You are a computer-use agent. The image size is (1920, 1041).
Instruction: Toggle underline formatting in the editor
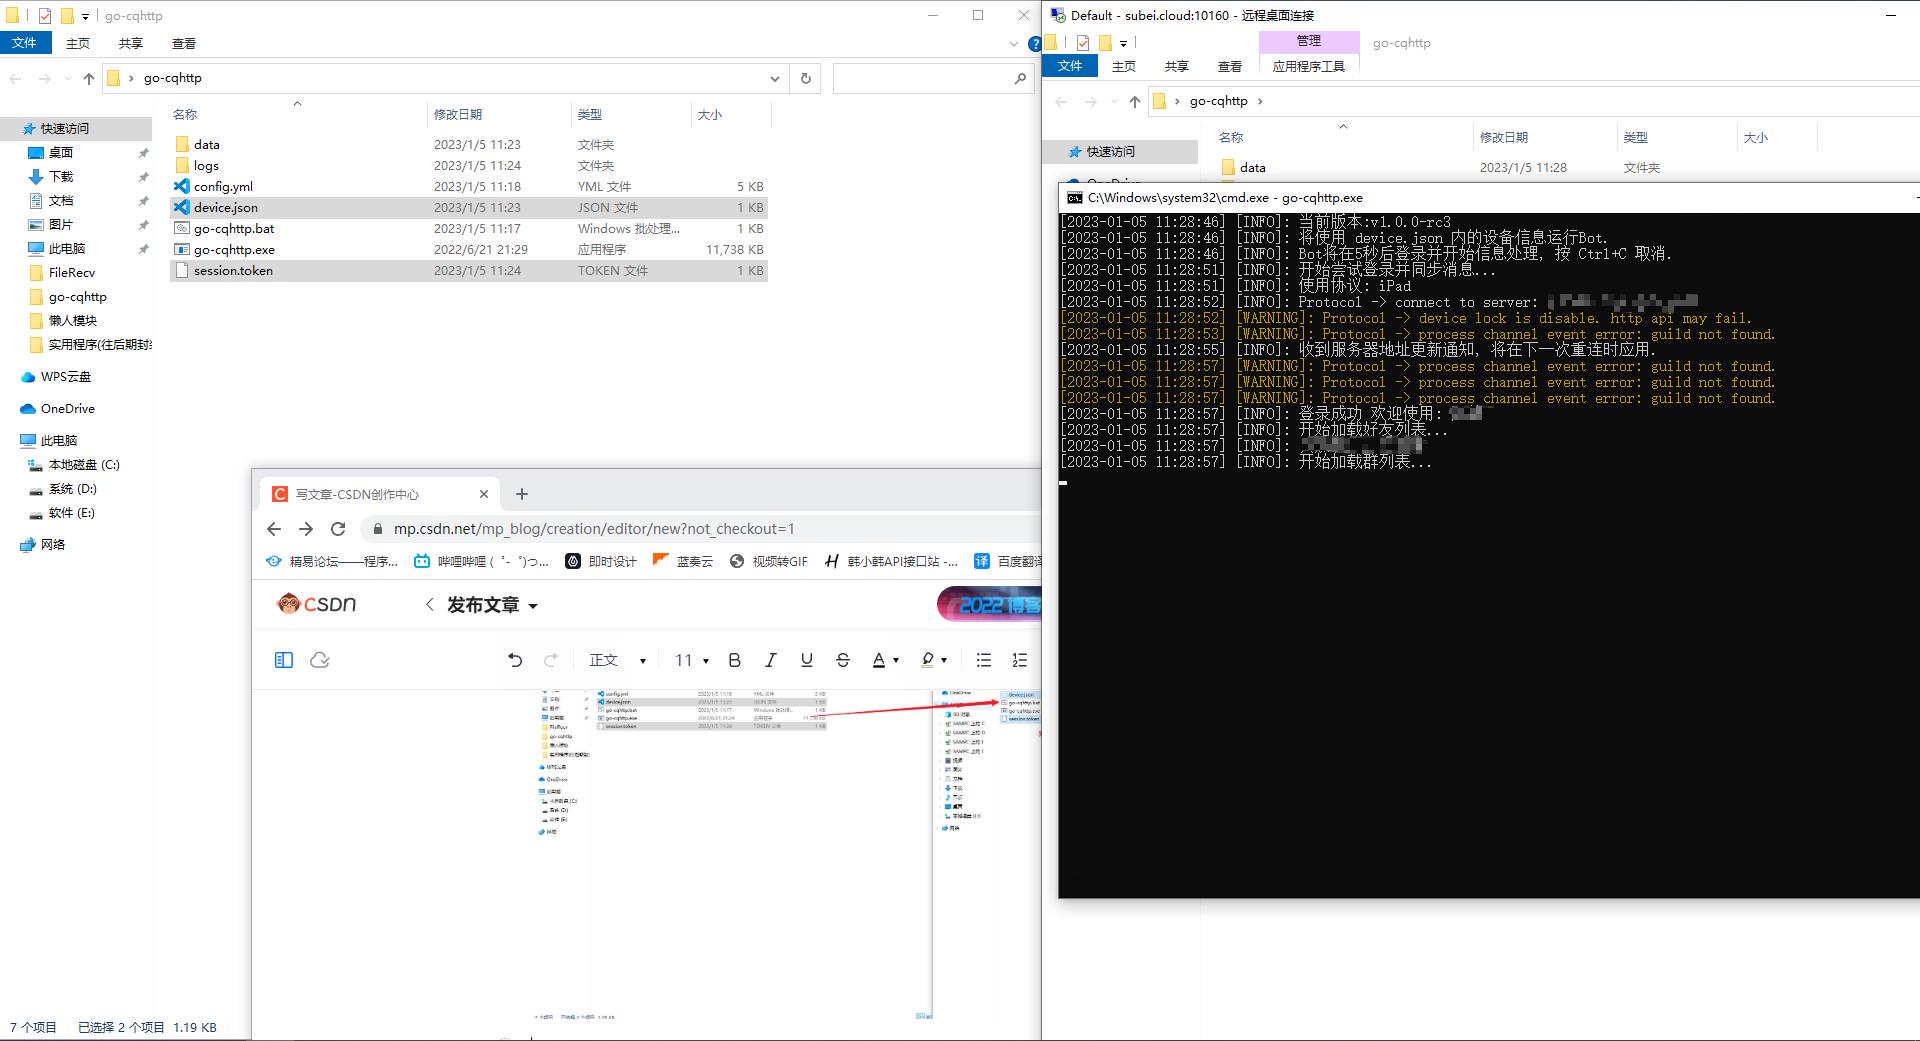[806, 660]
